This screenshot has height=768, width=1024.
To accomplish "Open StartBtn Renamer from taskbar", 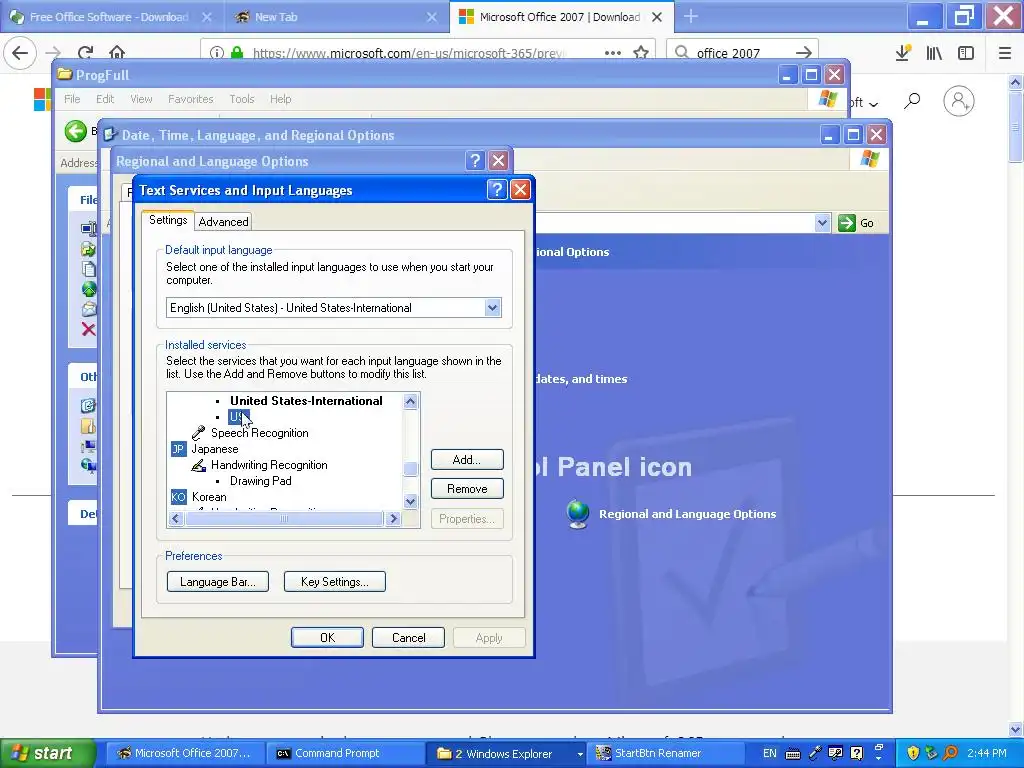I will (x=665, y=754).
